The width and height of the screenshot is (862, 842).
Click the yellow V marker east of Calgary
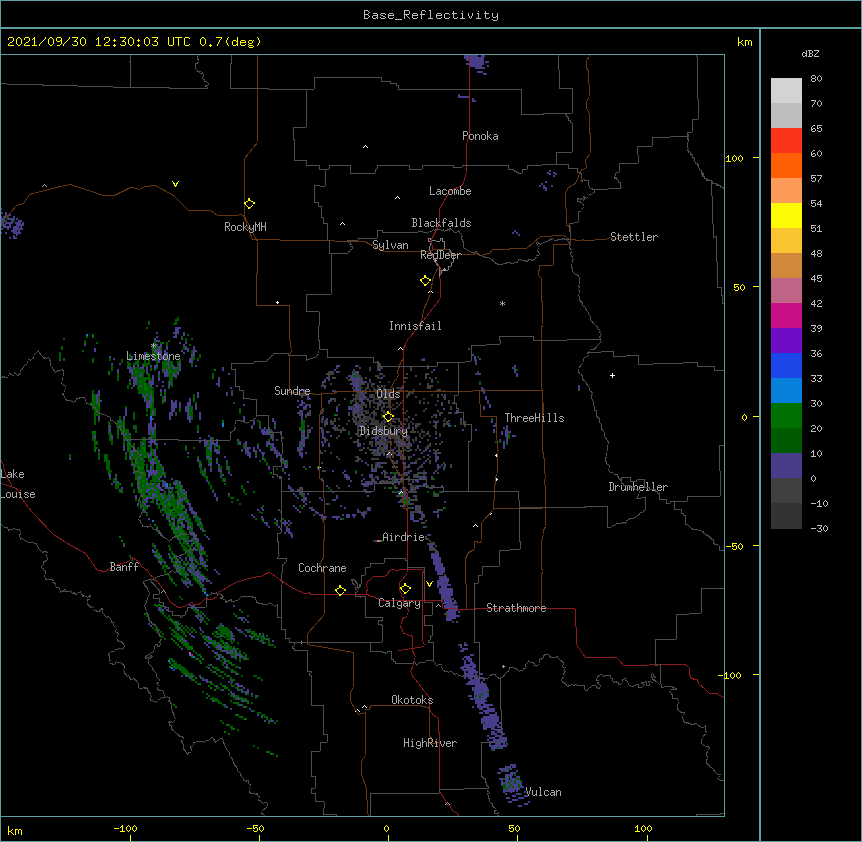(429, 584)
